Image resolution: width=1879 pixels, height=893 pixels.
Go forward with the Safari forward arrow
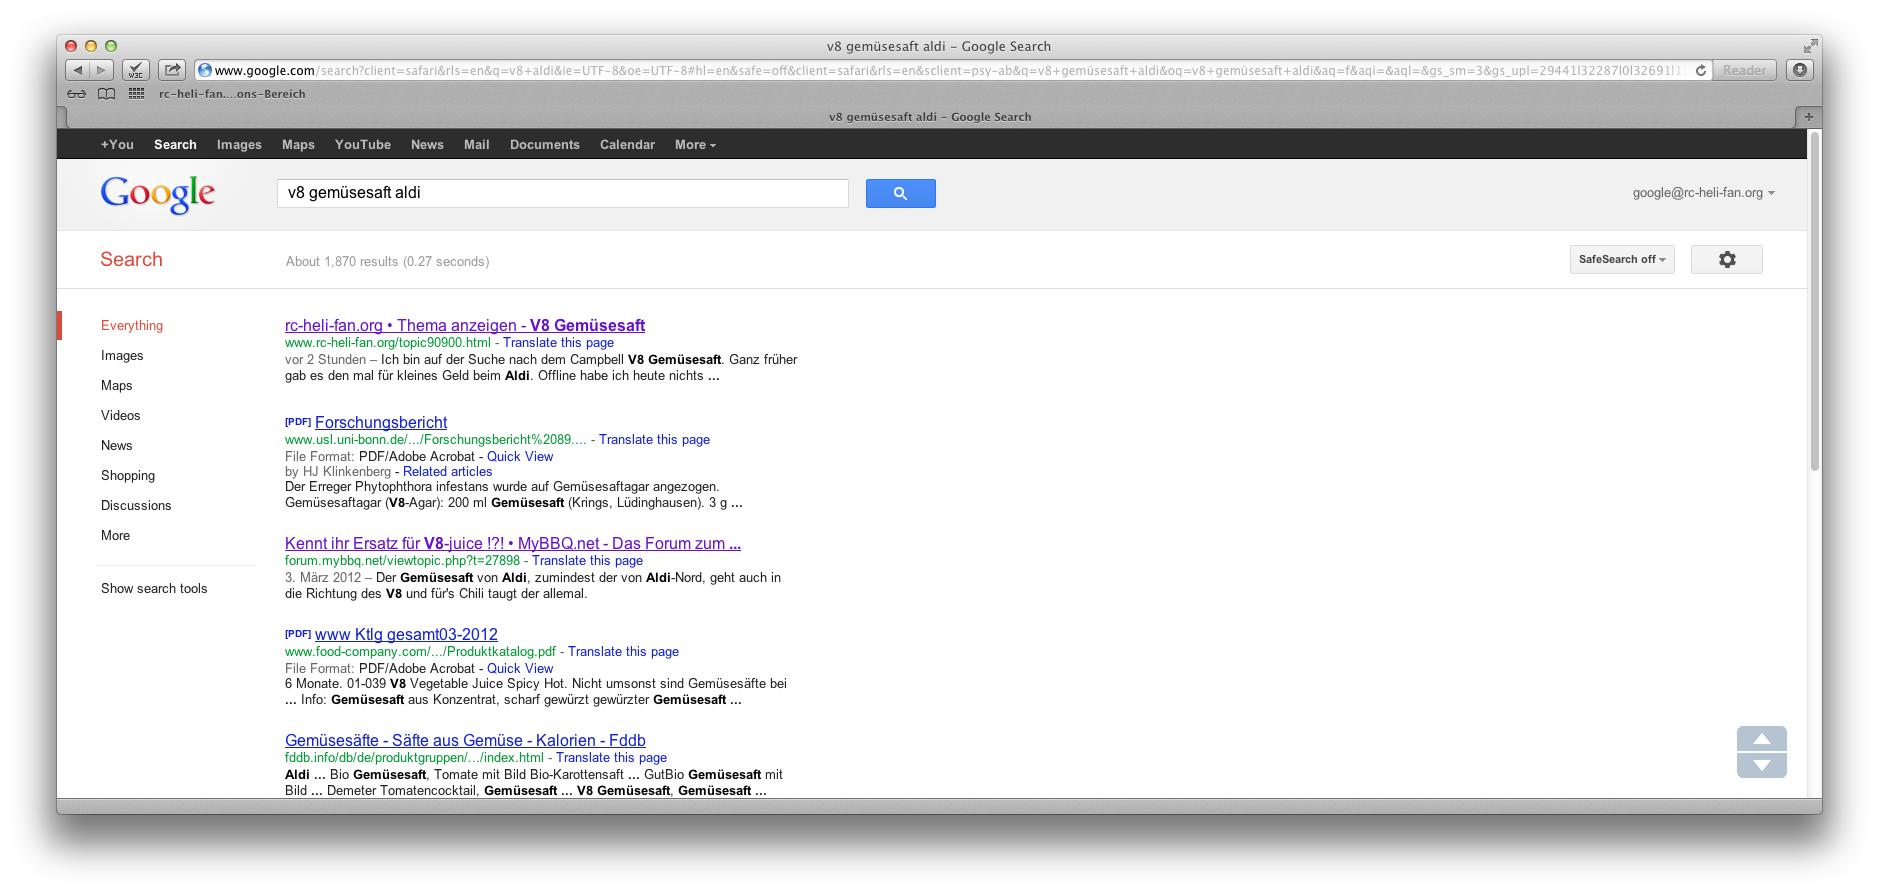(x=101, y=70)
